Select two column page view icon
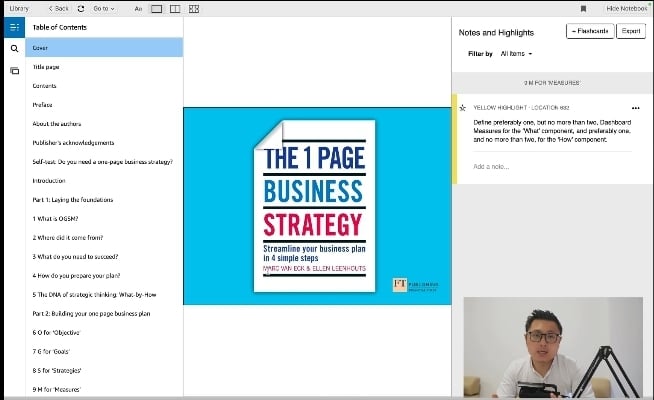Viewport: 654px width, 400px height. (x=175, y=9)
